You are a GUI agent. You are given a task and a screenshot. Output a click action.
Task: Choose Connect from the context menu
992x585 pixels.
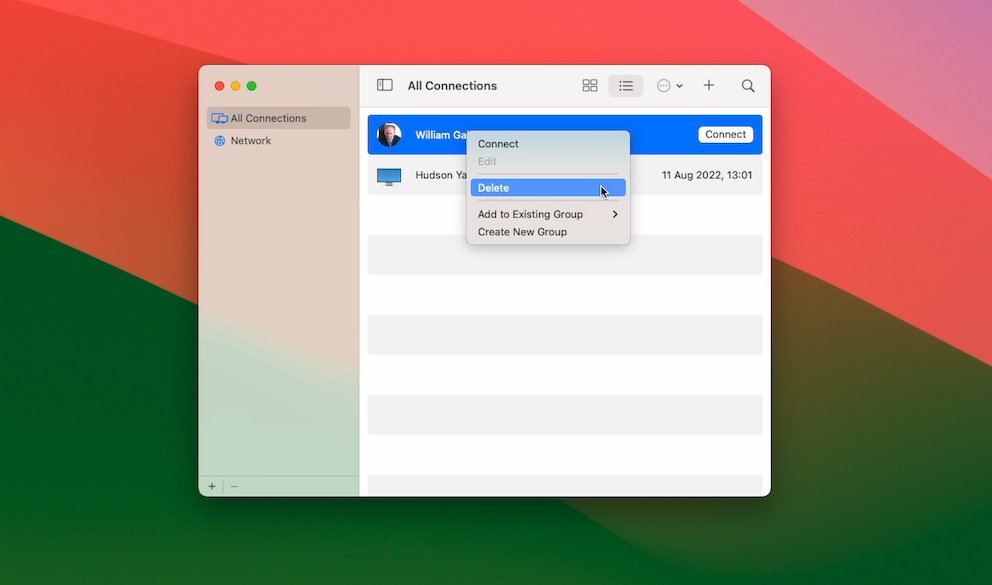[498, 144]
